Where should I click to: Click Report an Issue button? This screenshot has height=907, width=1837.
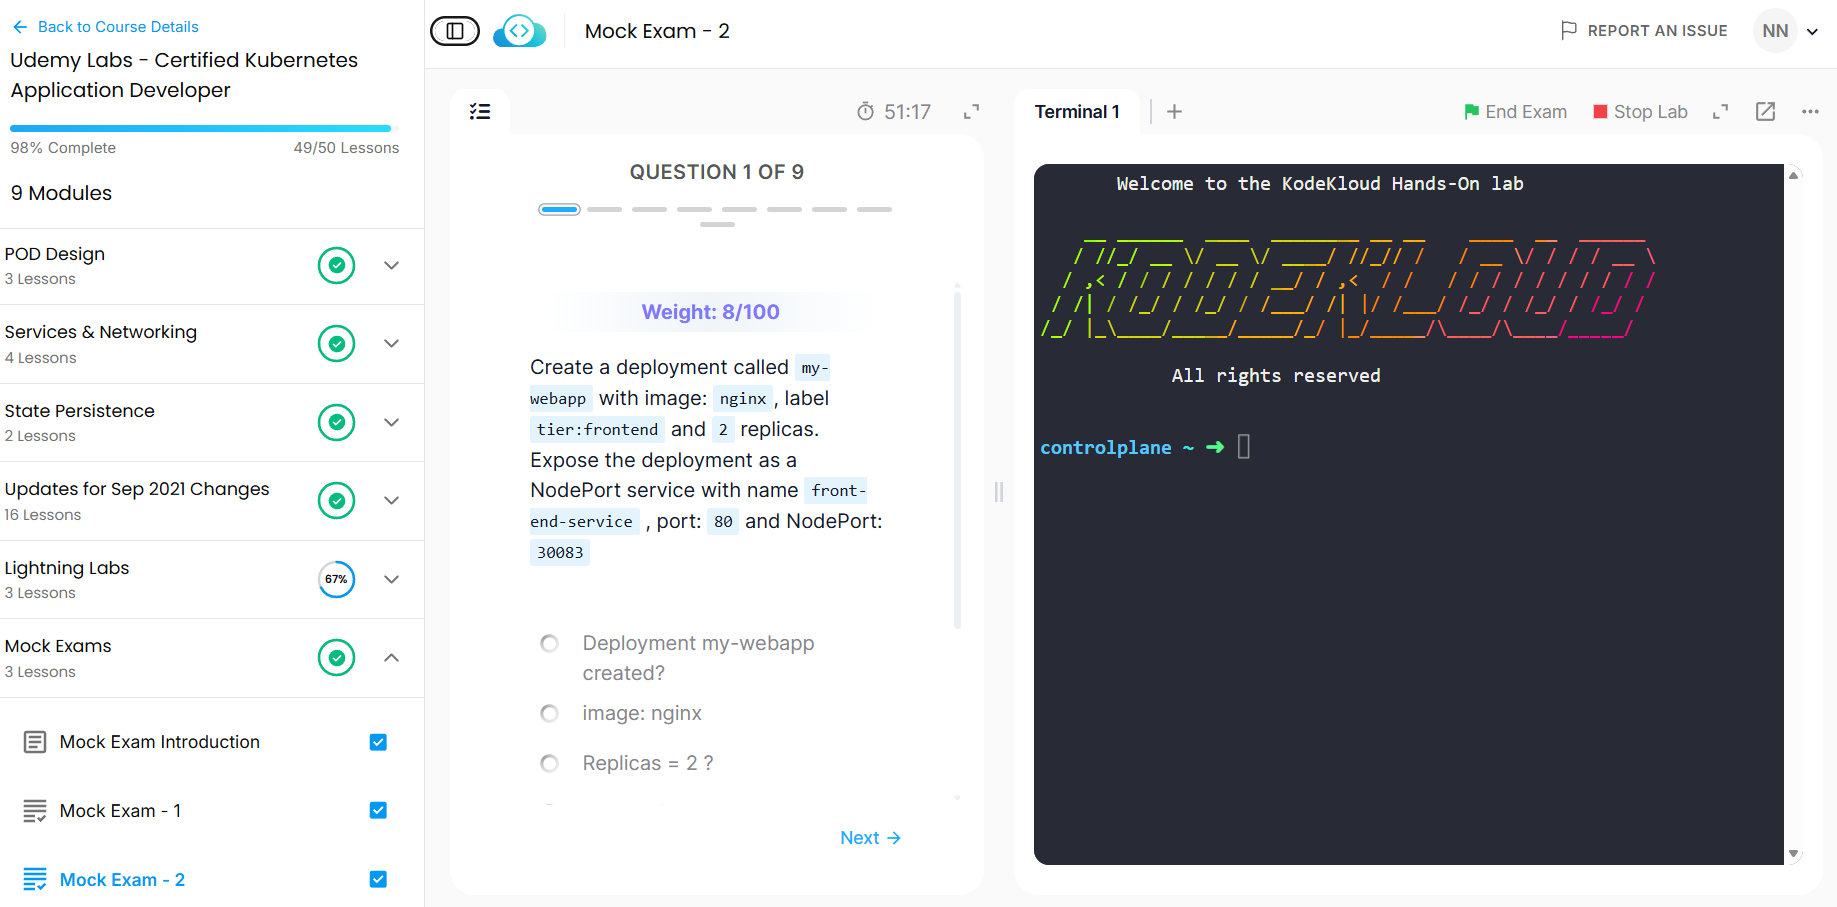pos(1644,31)
